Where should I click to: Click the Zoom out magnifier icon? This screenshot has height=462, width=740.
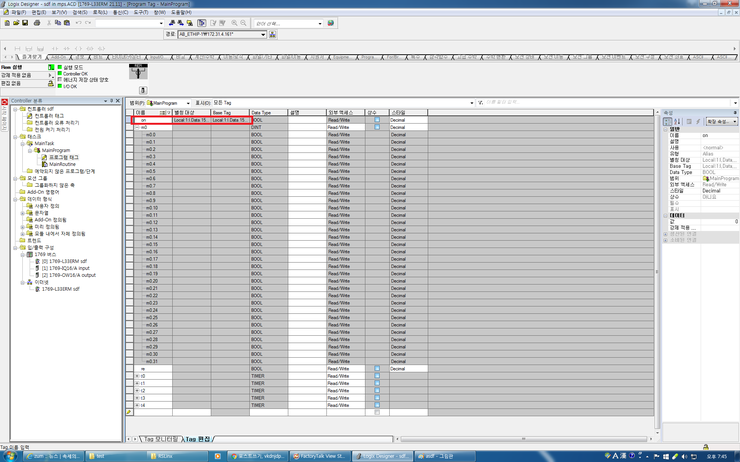(244, 23)
